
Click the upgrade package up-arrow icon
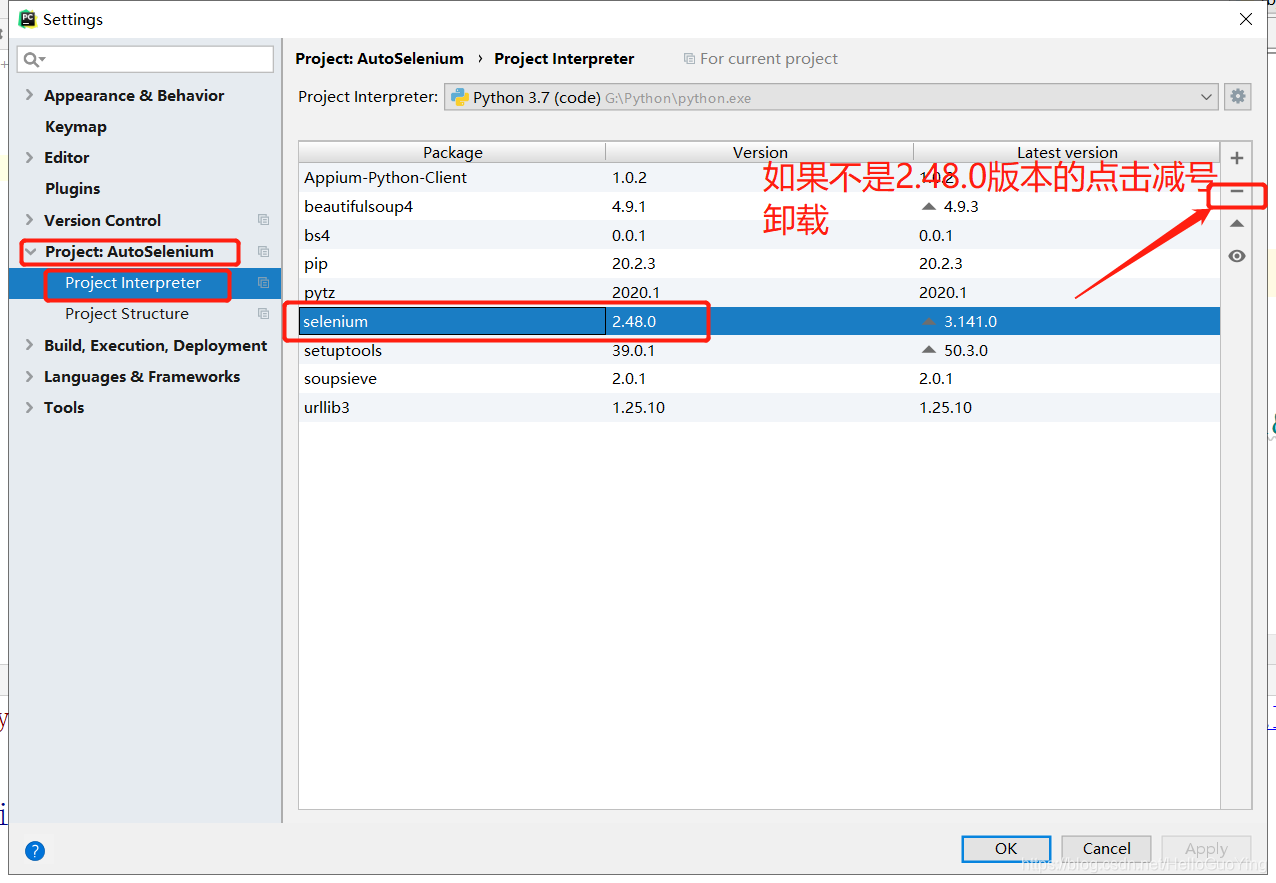pyautogui.click(x=1237, y=224)
